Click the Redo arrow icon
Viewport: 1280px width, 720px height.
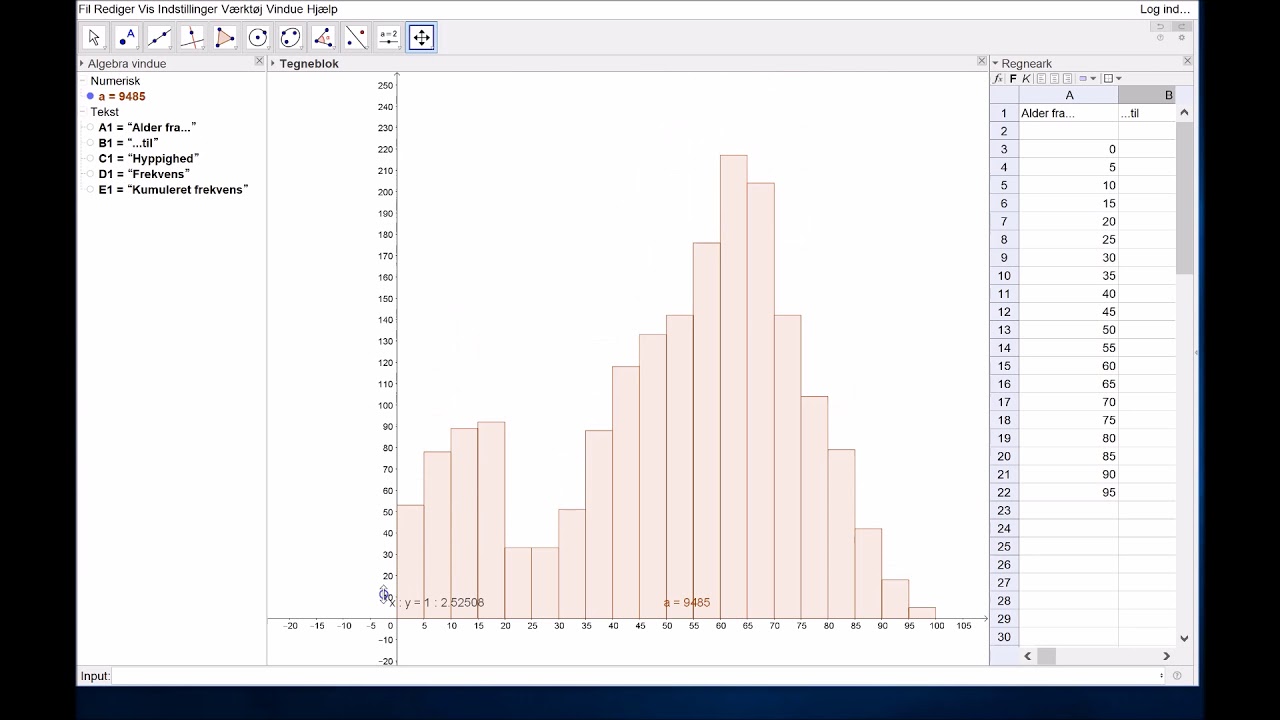pos(1182,26)
